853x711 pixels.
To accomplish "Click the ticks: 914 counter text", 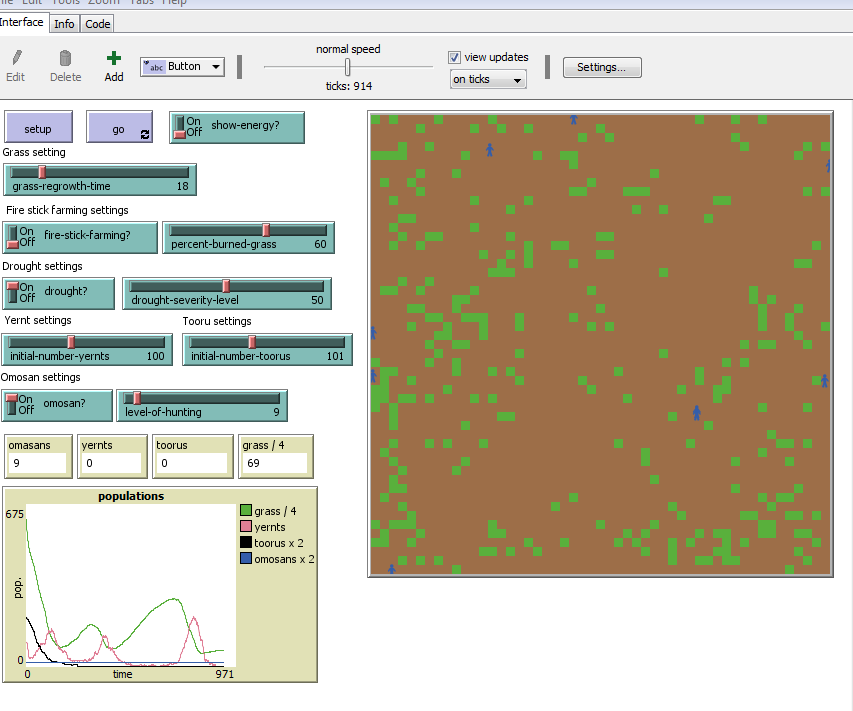I will coord(349,86).
